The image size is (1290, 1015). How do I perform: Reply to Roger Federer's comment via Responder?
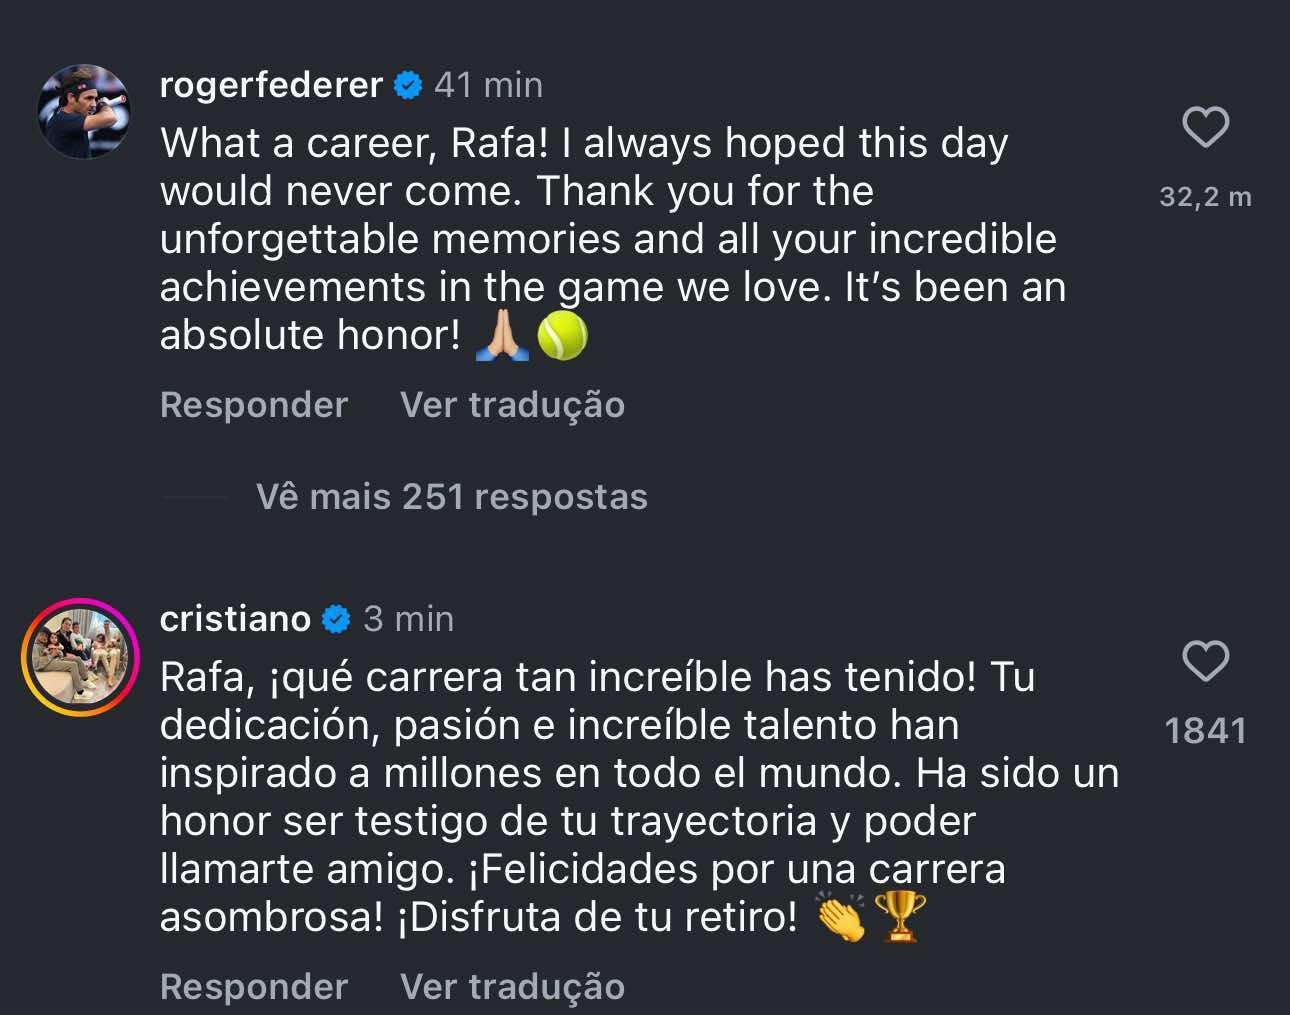click(253, 404)
